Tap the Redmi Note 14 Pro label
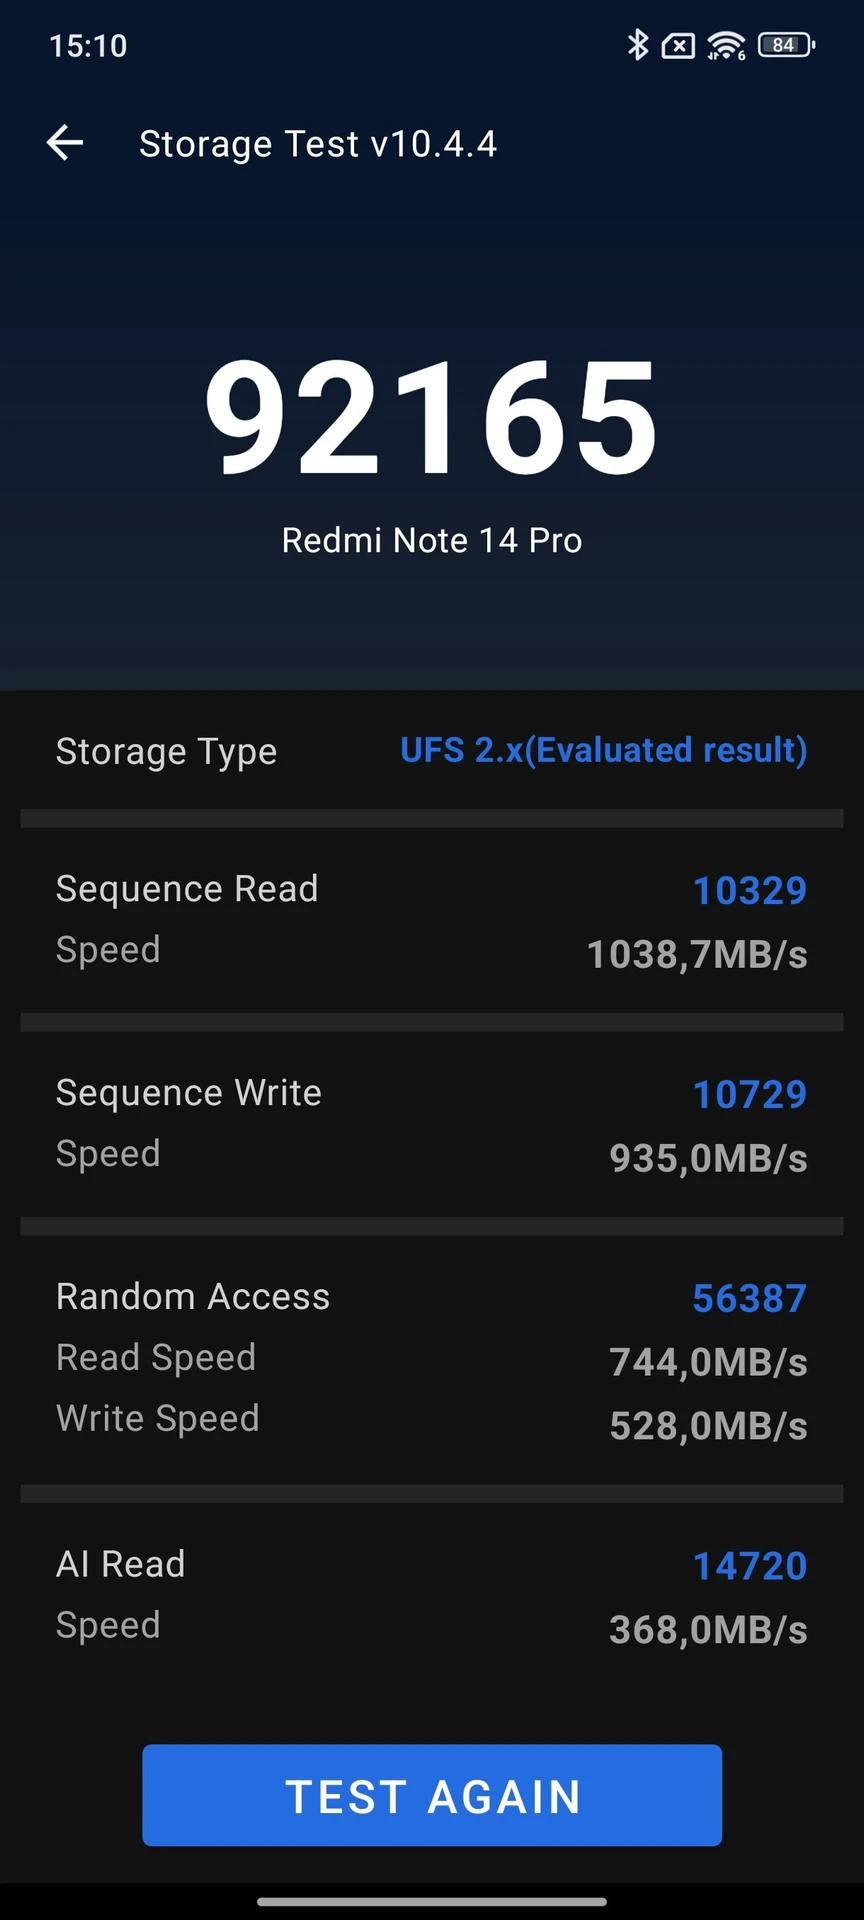Screen dimensions: 864x1920 point(432,540)
